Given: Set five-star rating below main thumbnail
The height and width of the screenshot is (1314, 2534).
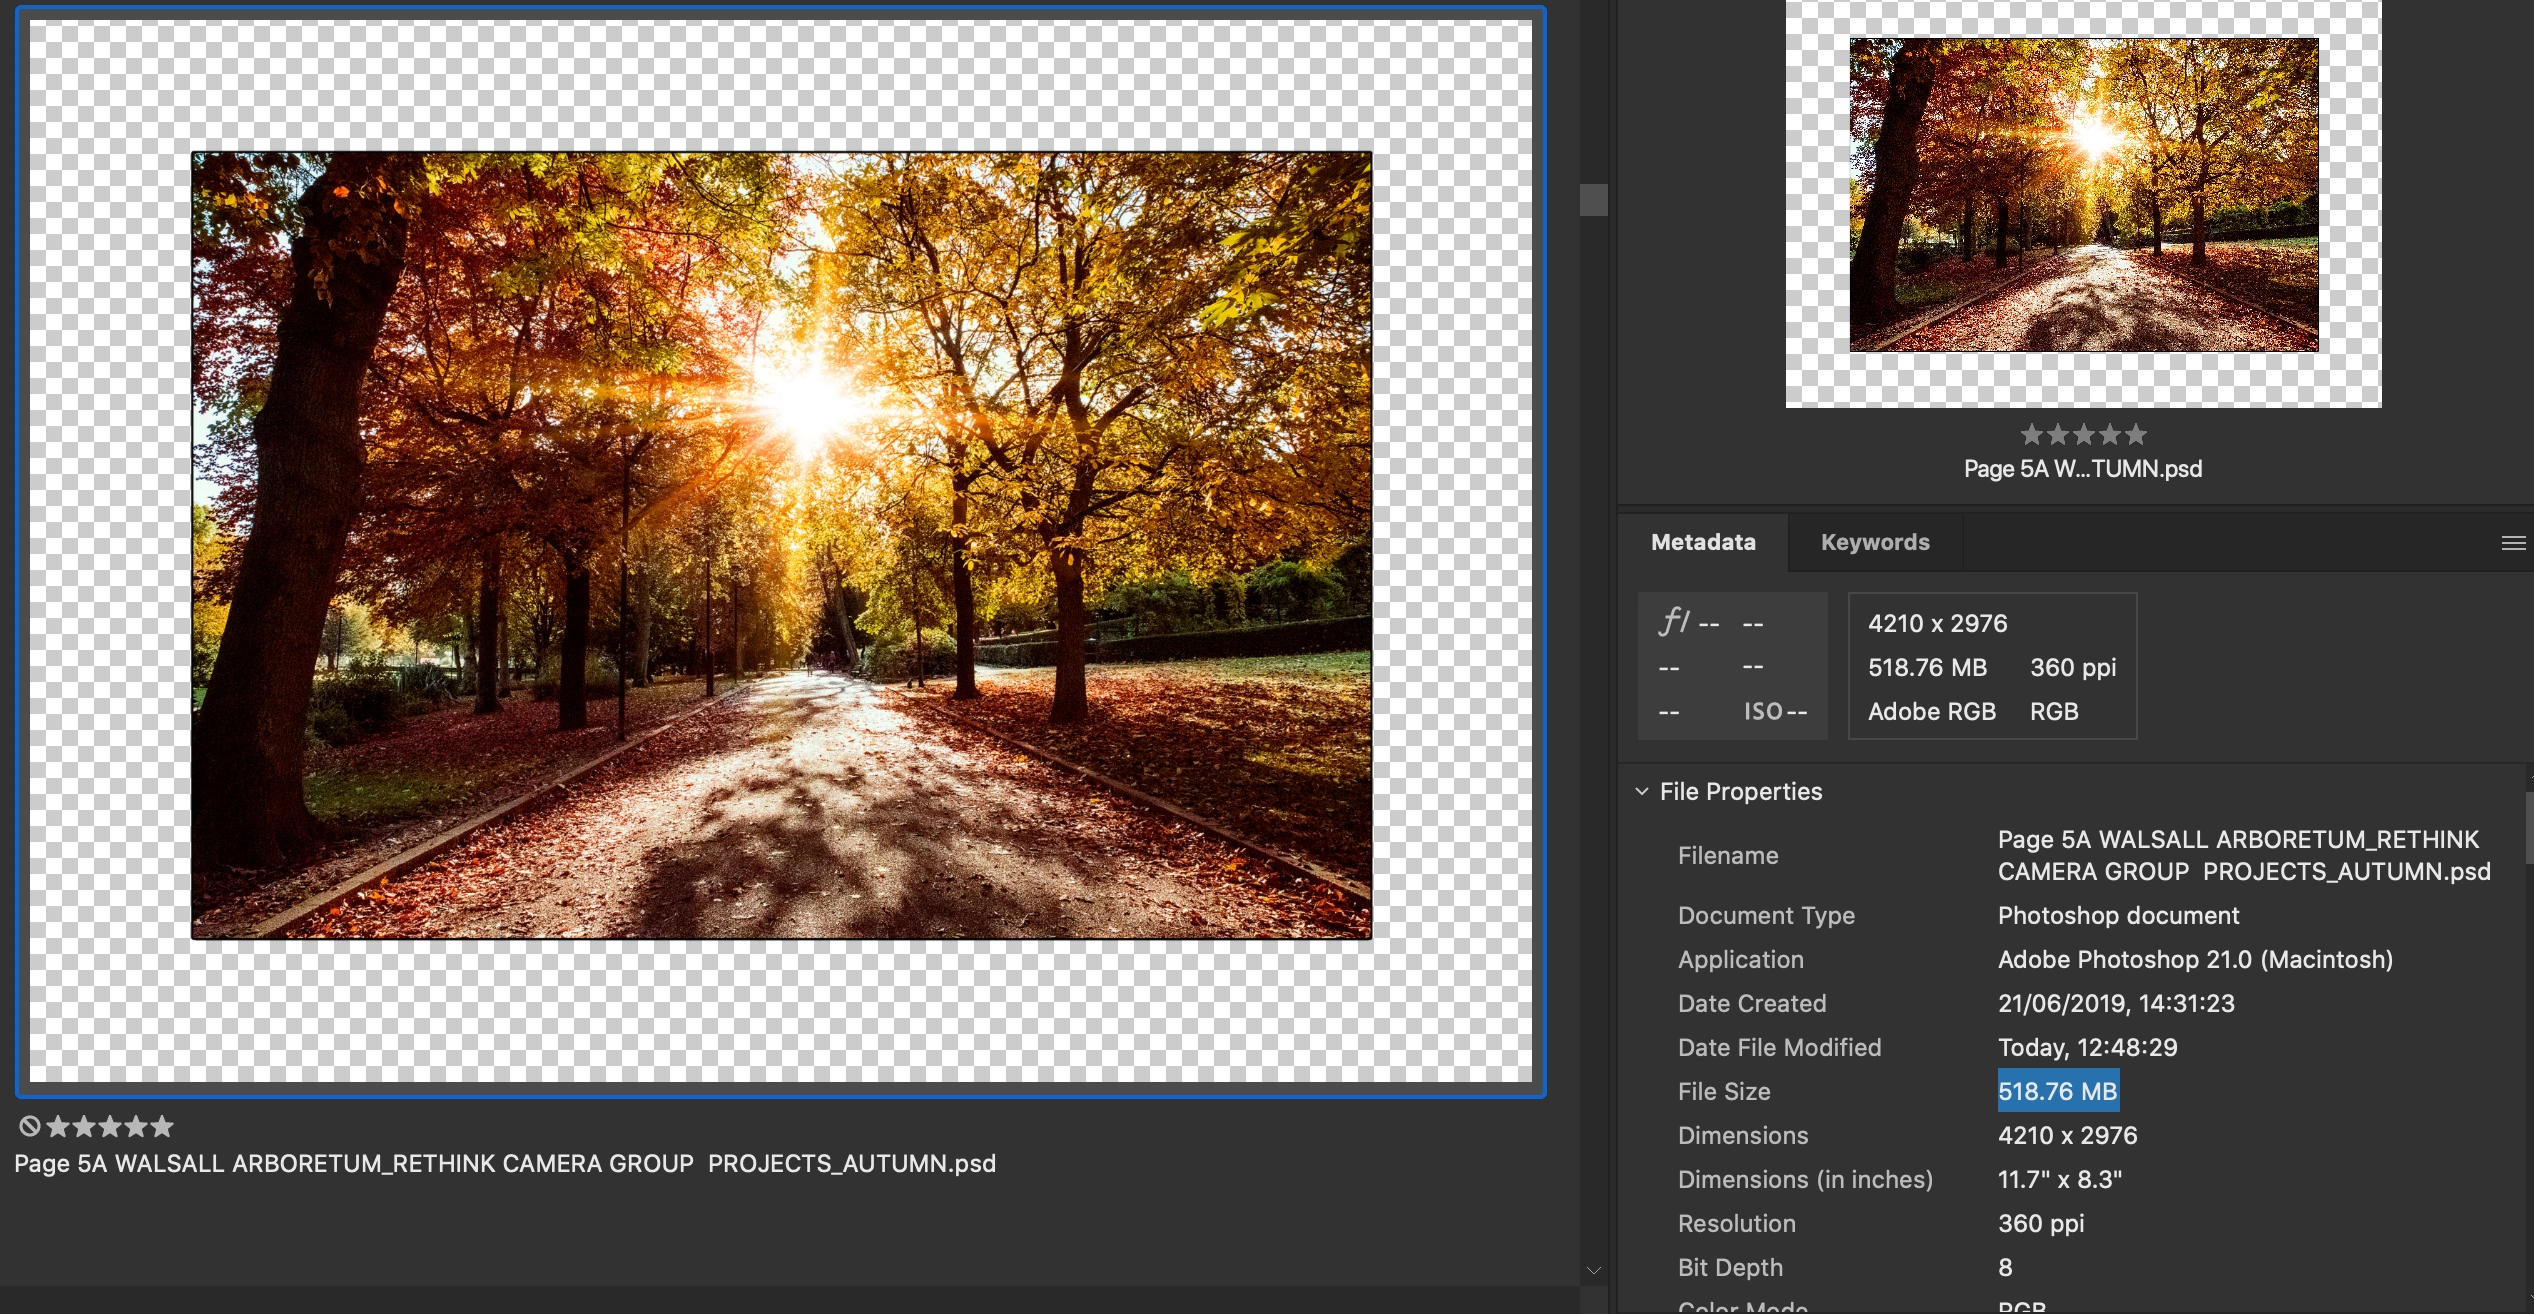Looking at the screenshot, I should 162,1127.
